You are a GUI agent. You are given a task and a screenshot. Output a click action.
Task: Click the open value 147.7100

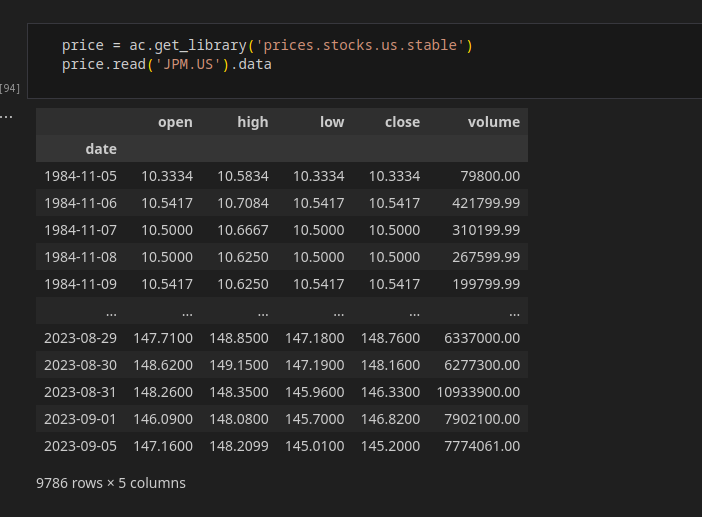click(163, 338)
